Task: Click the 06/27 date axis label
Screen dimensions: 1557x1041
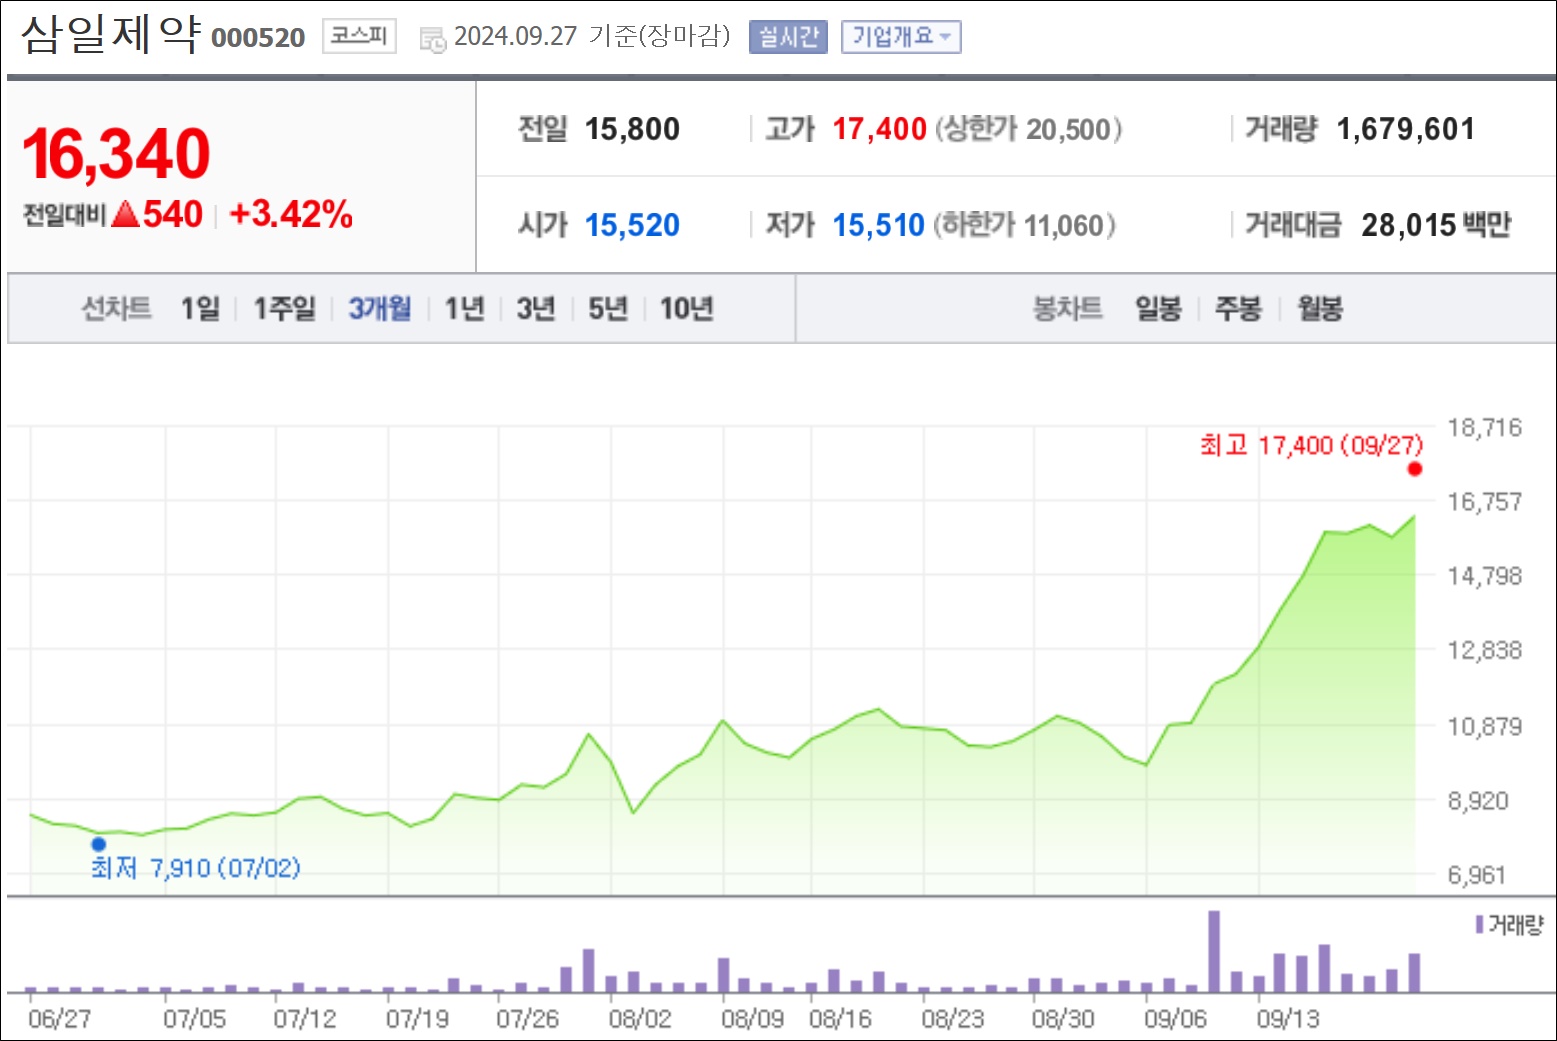Action: (x=59, y=1019)
